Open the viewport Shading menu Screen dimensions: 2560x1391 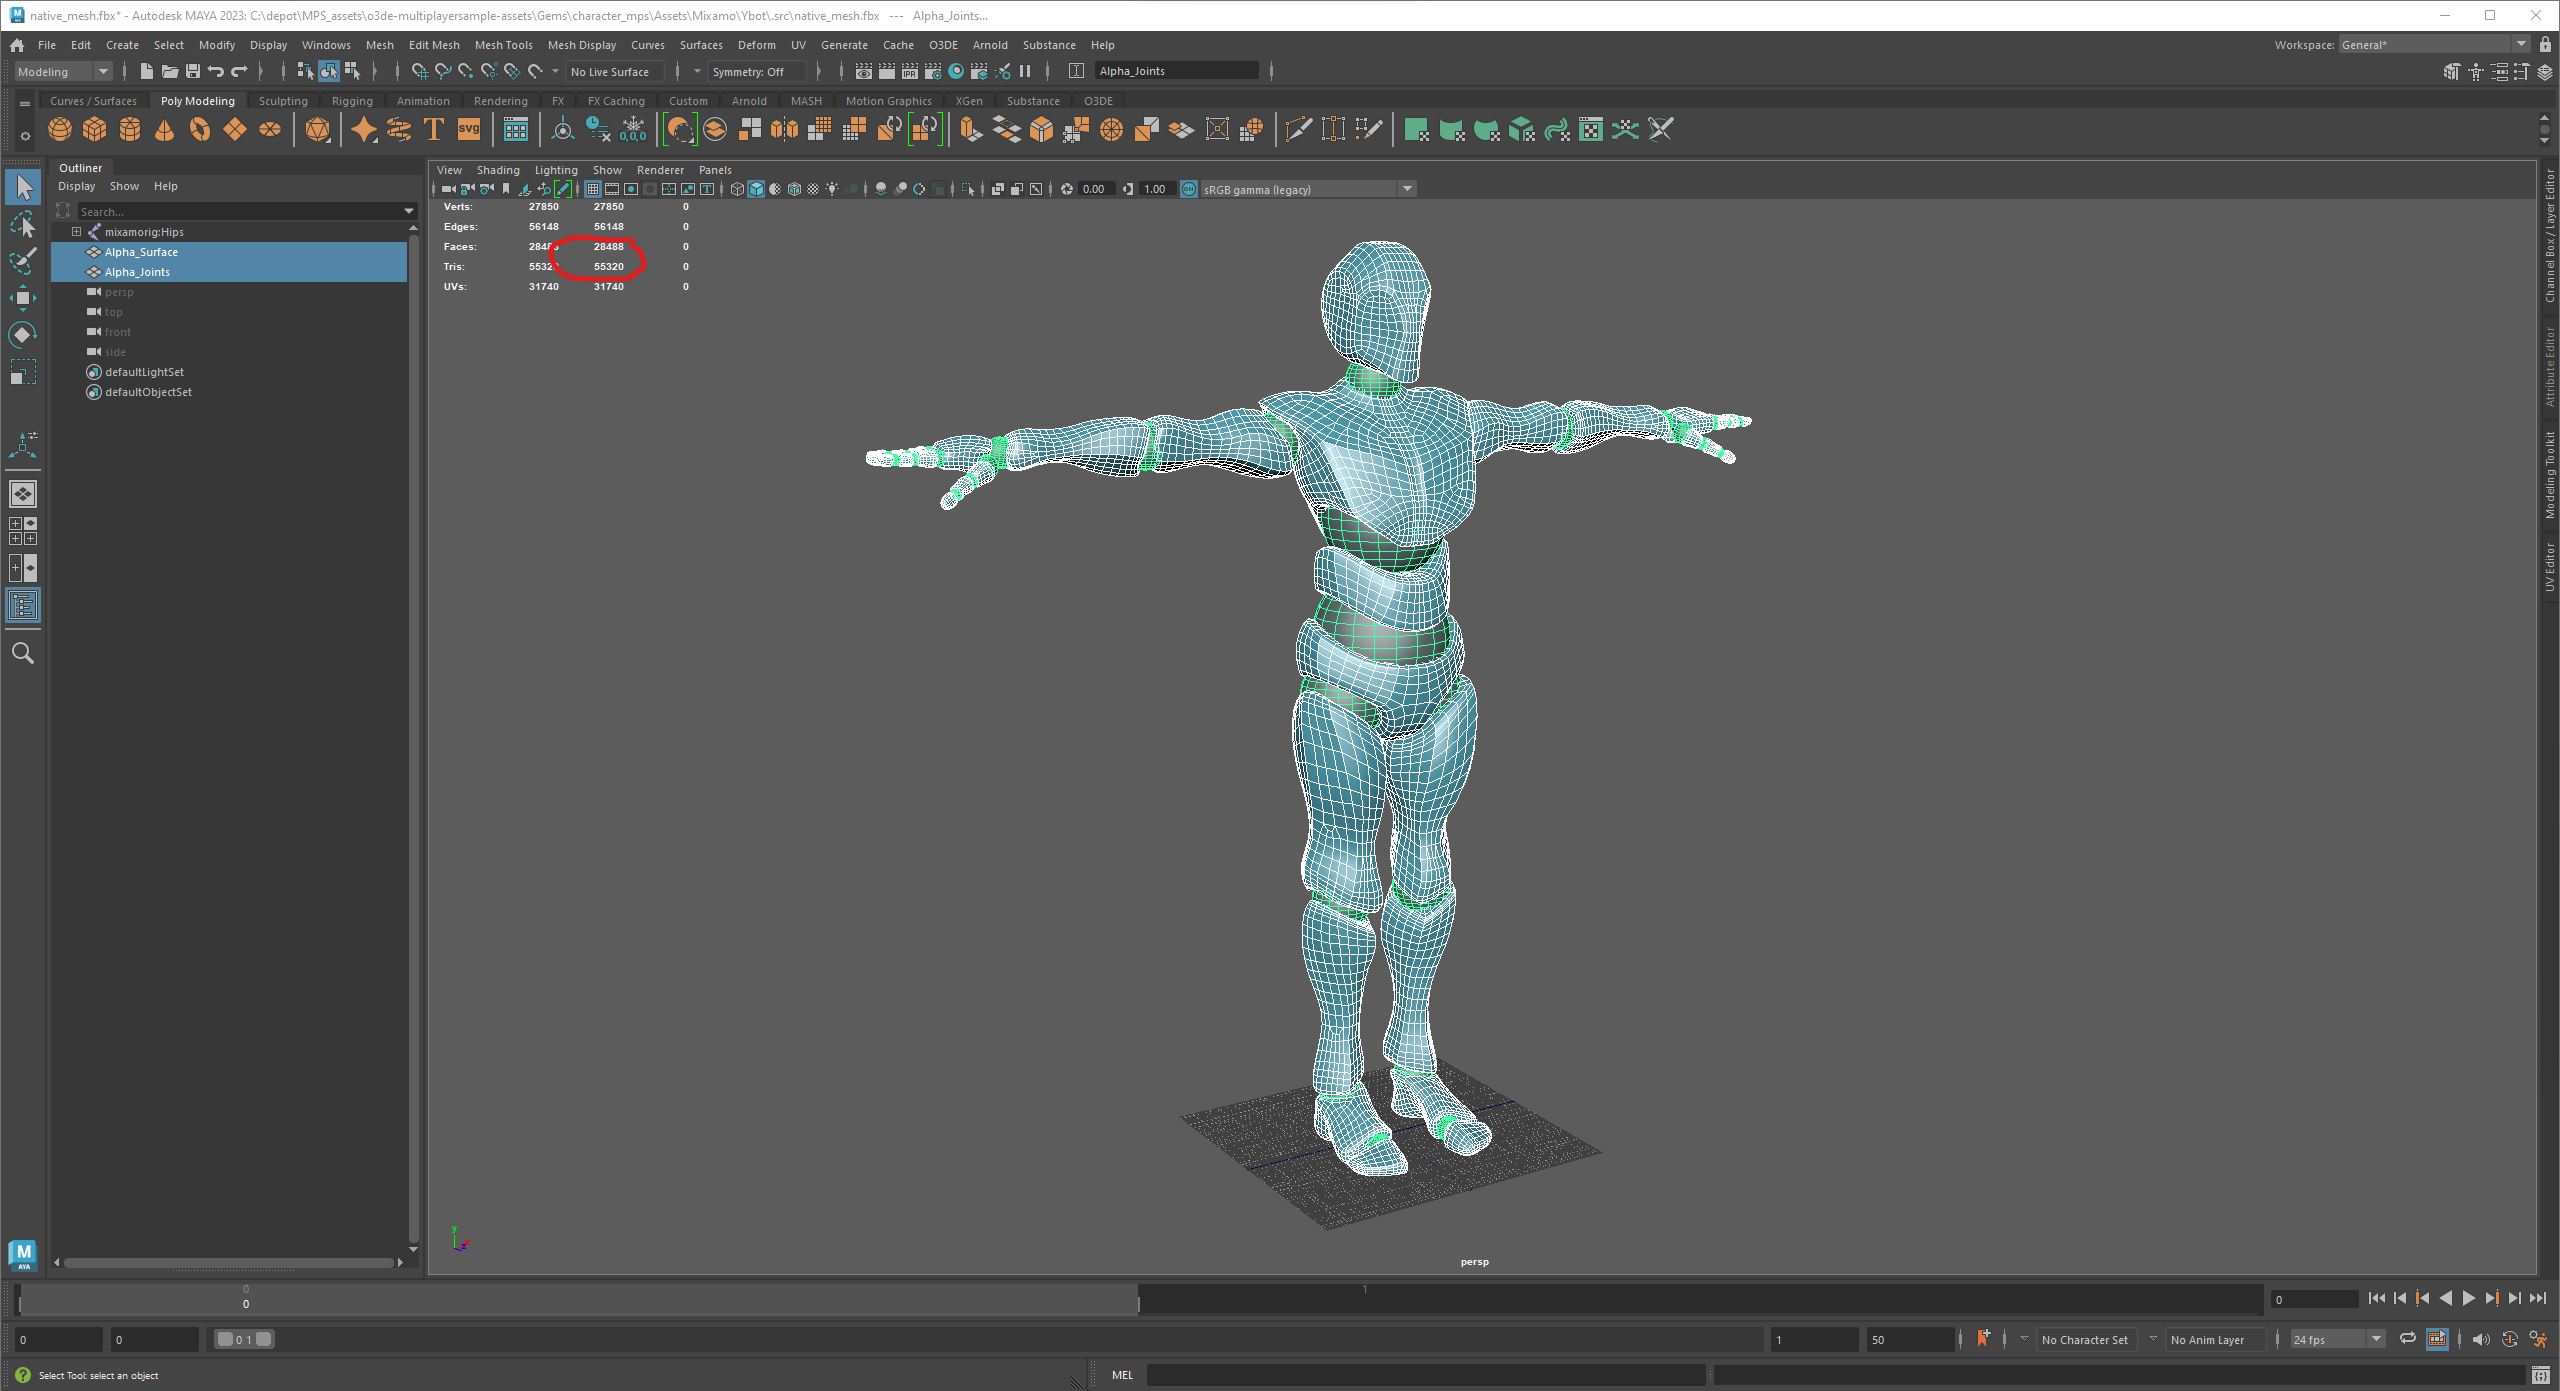[x=498, y=170]
